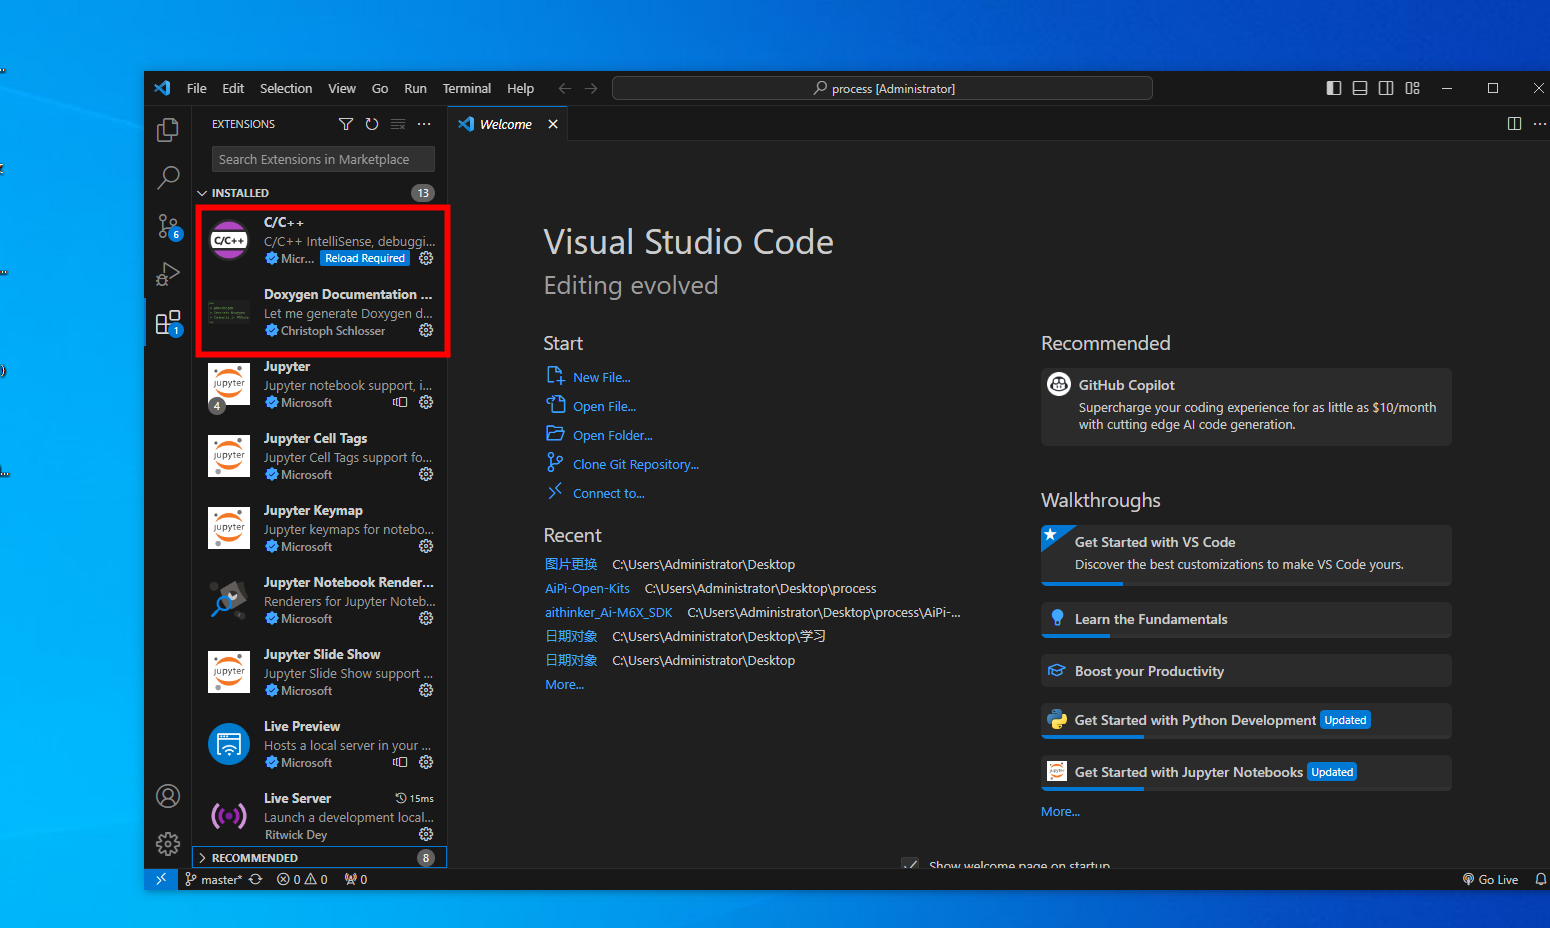
Task: Open the Run and Debug view
Action: tap(168, 274)
